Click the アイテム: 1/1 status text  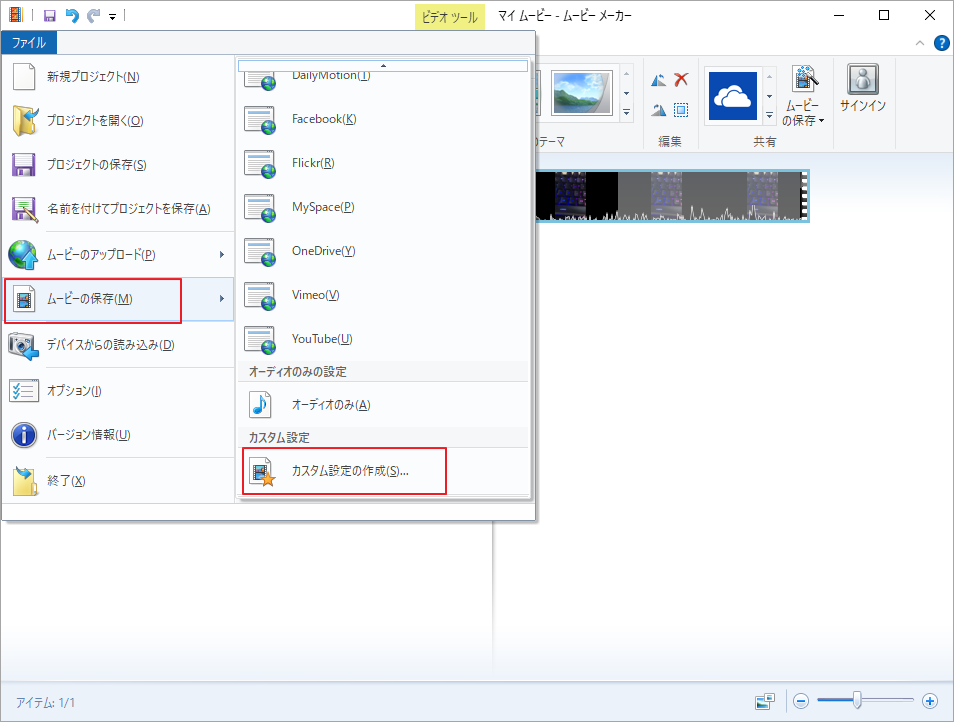(46, 703)
